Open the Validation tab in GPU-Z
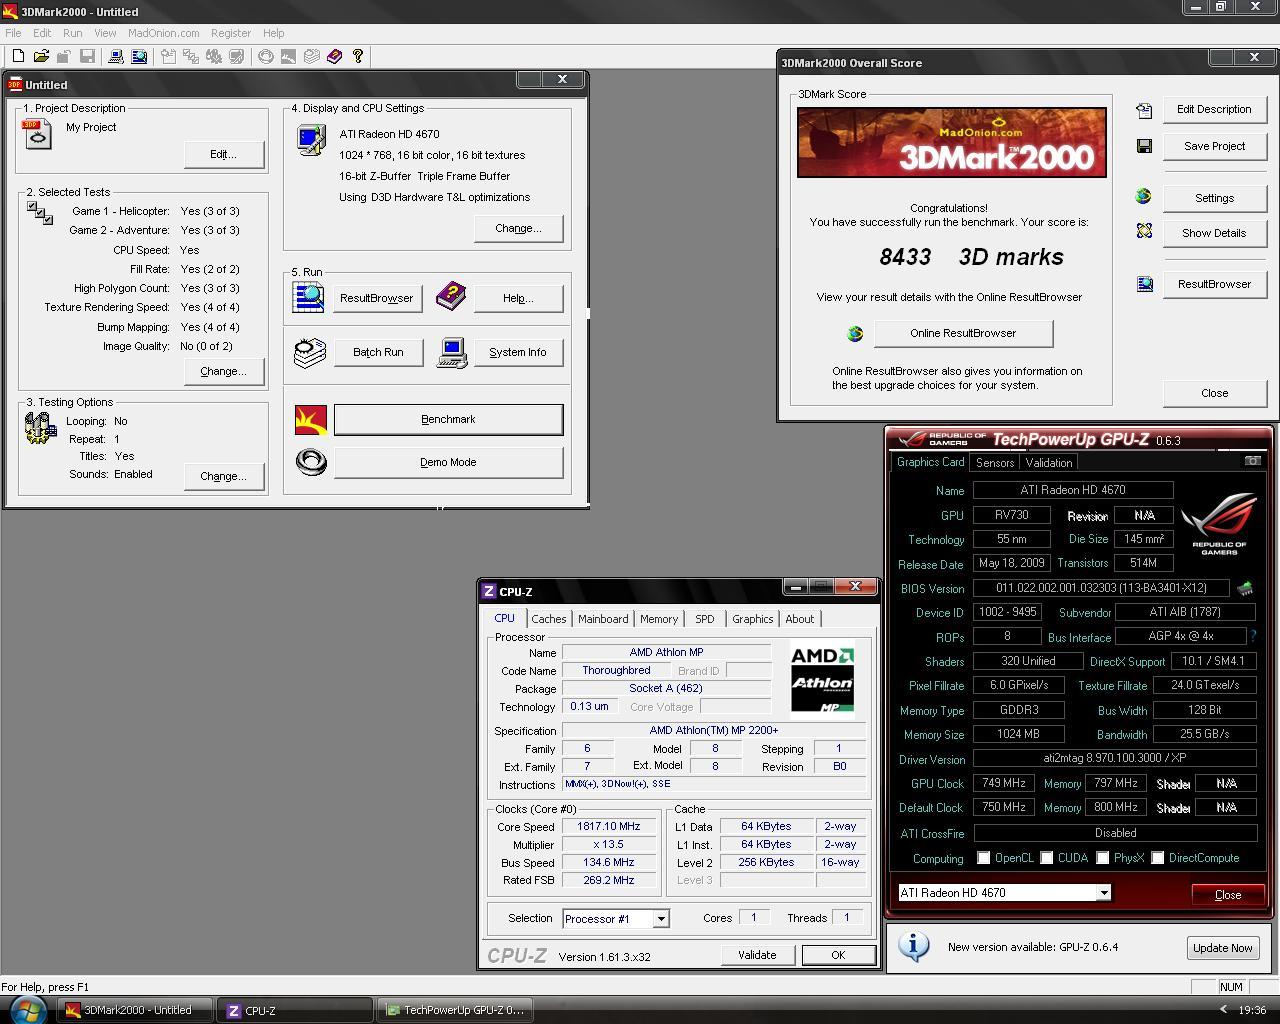The height and width of the screenshot is (1024, 1280). tap(1048, 462)
